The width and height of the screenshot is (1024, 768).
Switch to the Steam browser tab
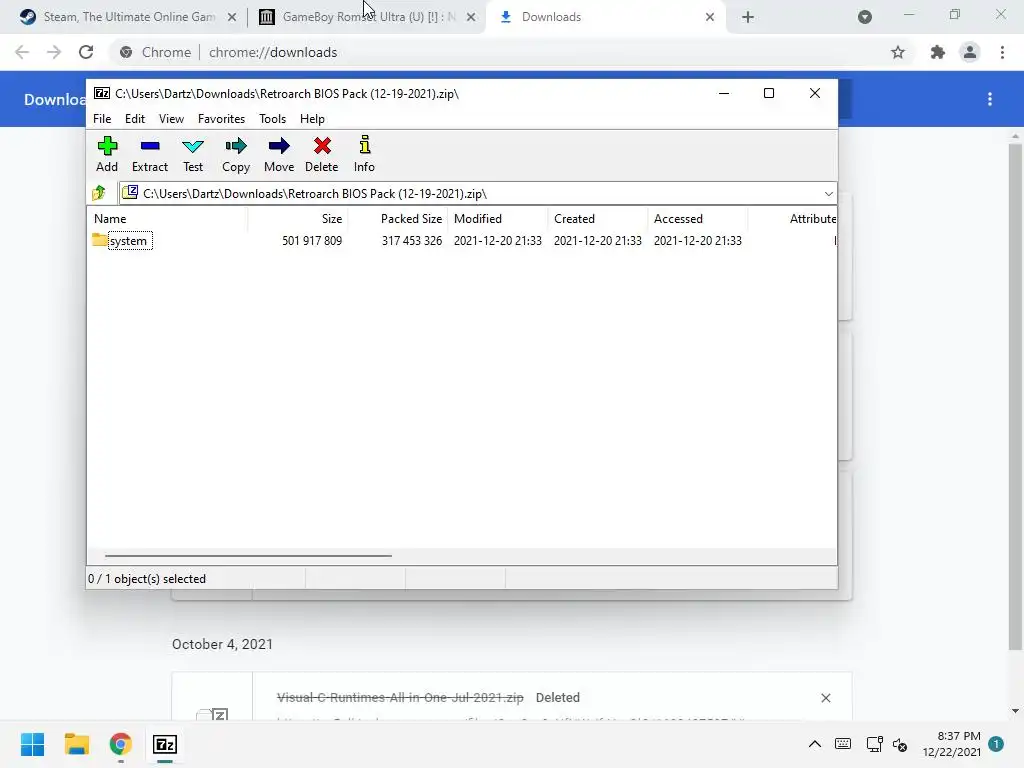[x=129, y=17]
